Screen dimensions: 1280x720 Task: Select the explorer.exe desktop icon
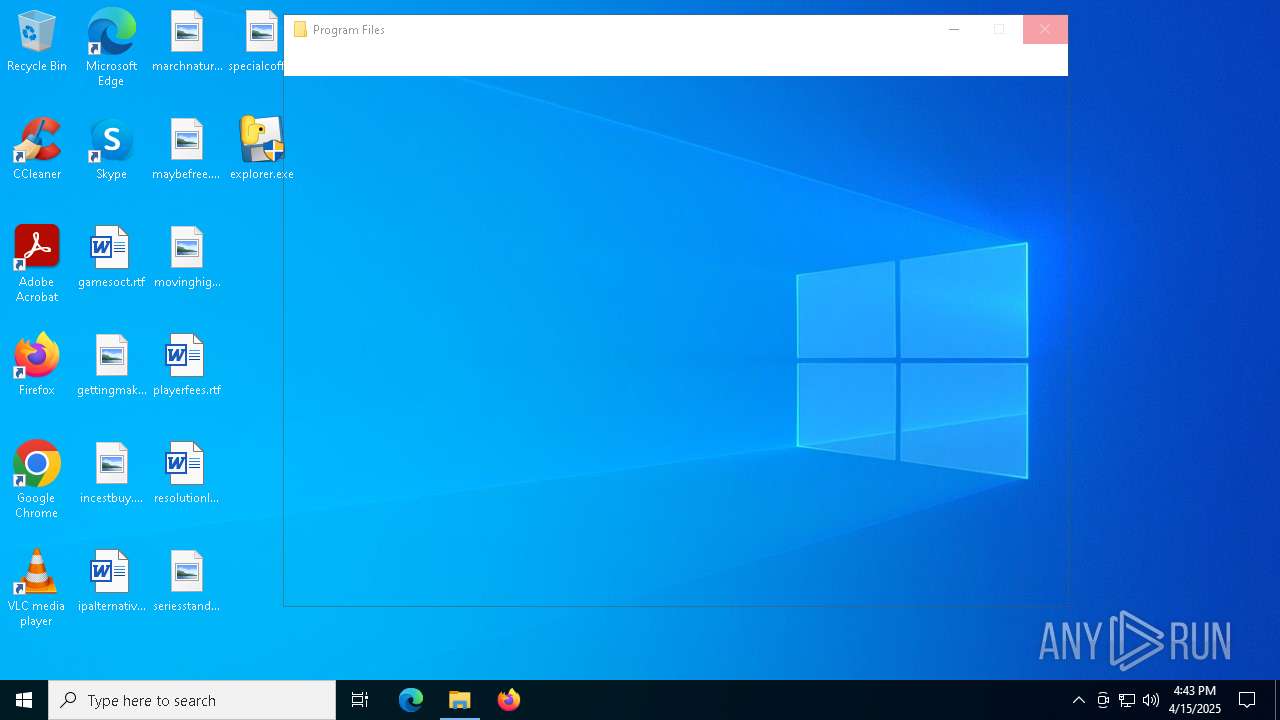pos(261,149)
